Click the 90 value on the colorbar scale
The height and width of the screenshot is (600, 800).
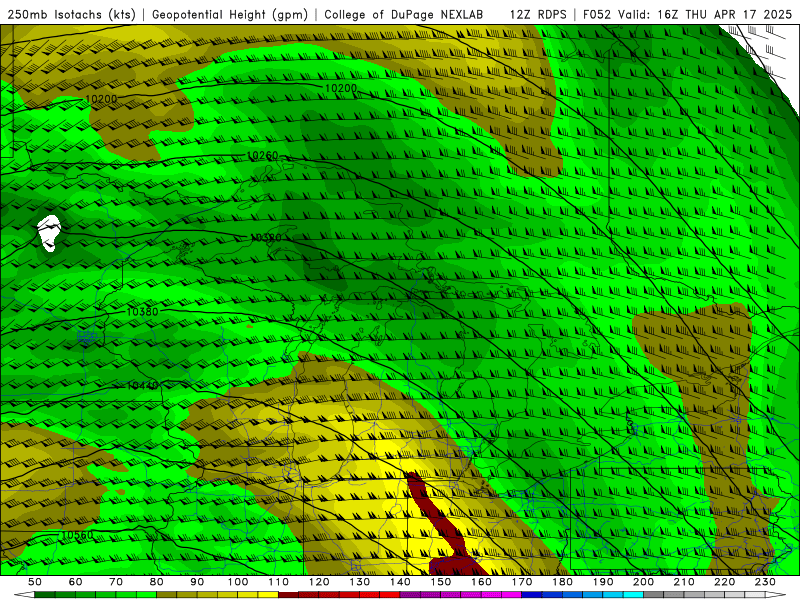(x=197, y=582)
